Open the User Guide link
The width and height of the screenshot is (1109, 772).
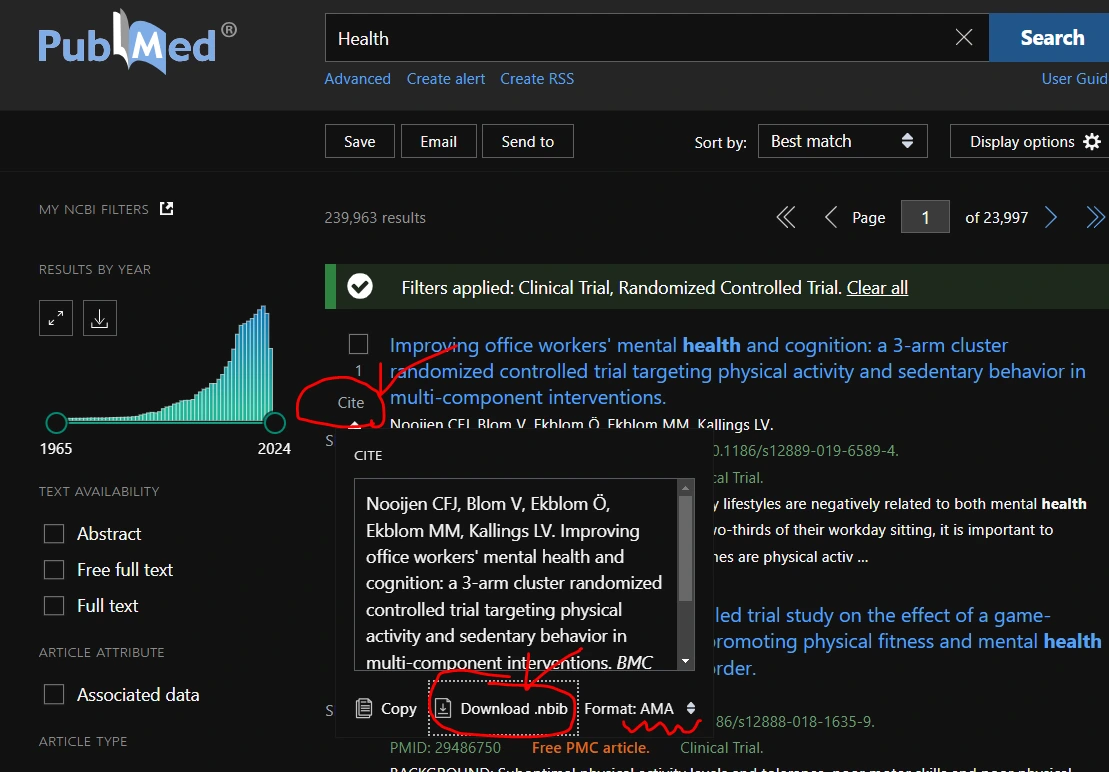[1075, 78]
